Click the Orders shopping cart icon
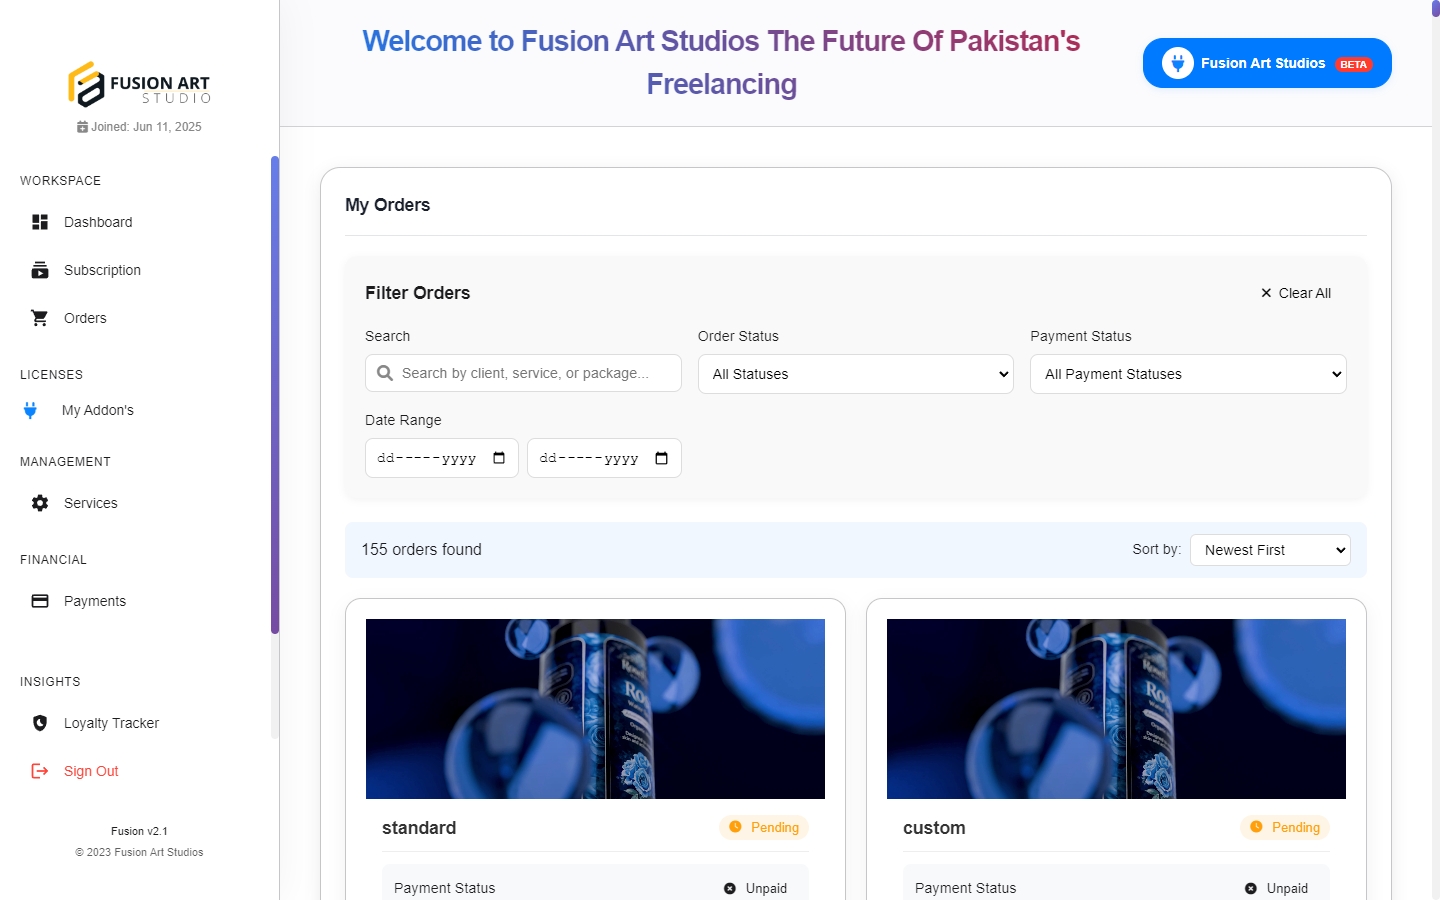Screen dimensions: 1440x900 point(40,318)
